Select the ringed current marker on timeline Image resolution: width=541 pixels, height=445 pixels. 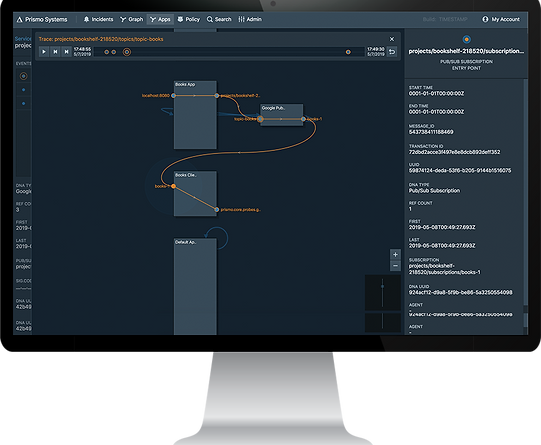[127, 52]
